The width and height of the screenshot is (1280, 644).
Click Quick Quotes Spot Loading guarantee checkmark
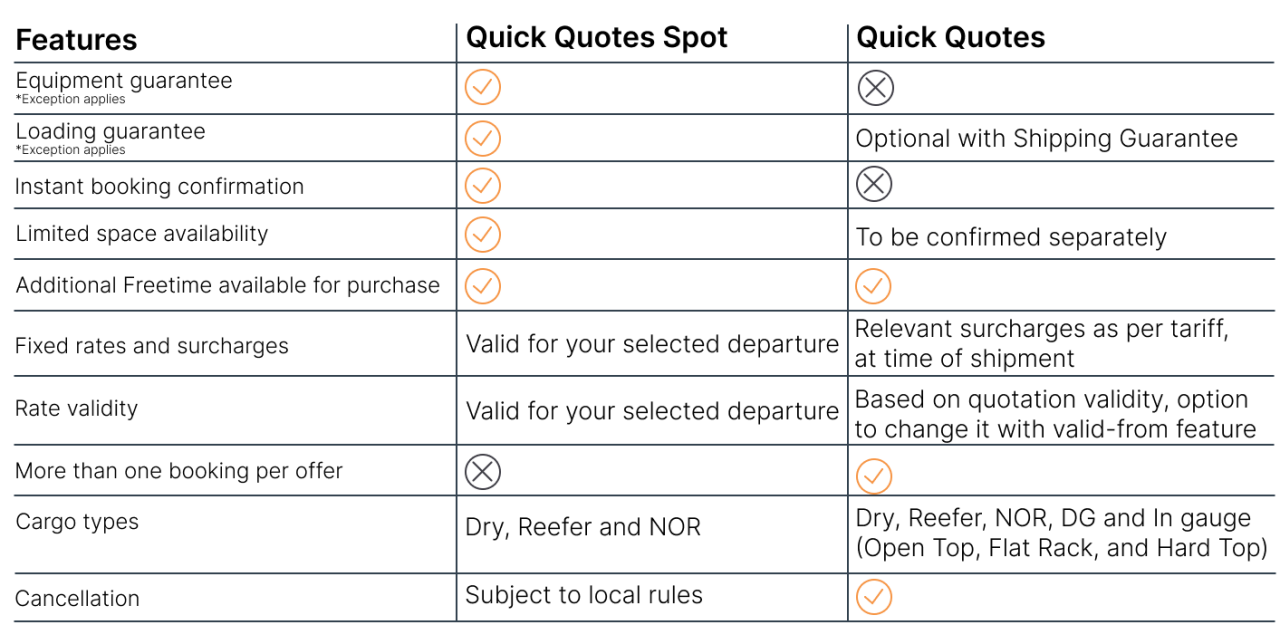pos(483,138)
